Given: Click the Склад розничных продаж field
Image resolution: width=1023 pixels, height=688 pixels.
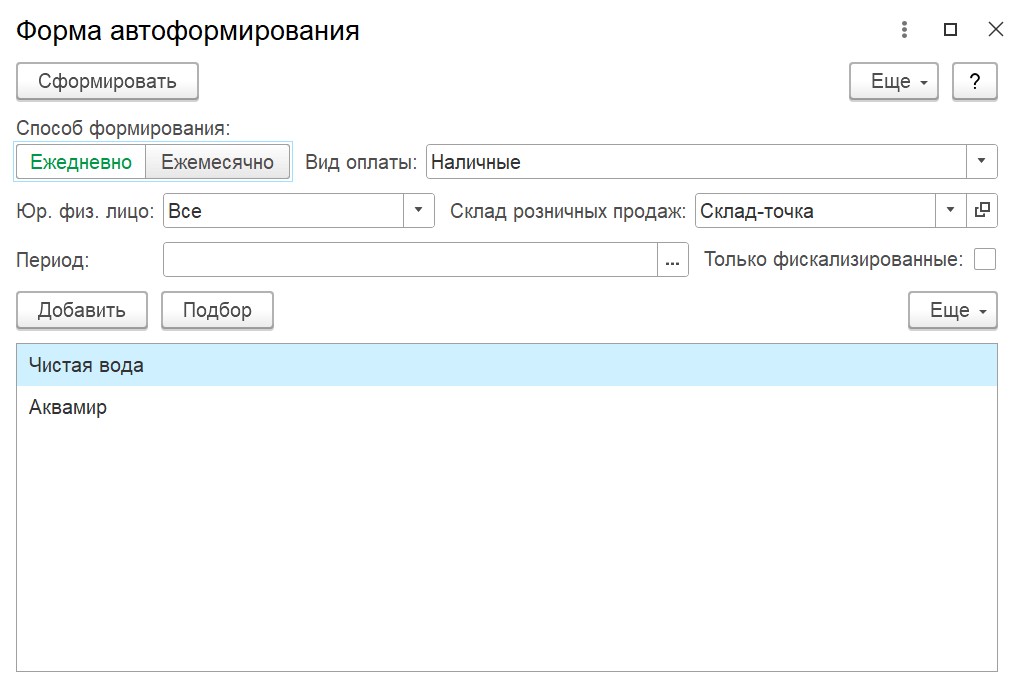Looking at the screenshot, I should (x=816, y=210).
